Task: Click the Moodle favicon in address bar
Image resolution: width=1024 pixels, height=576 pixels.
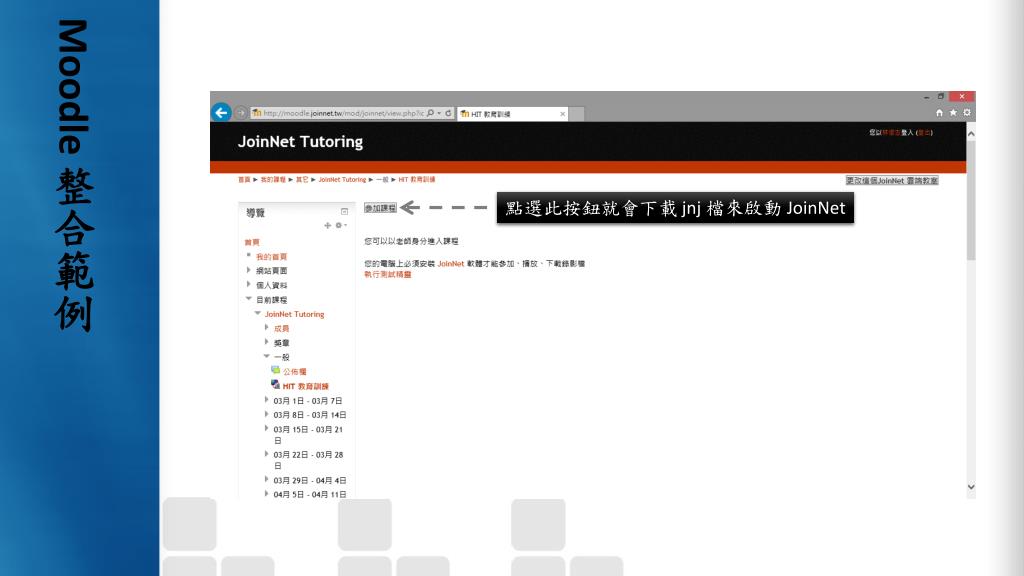Action: tap(257, 113)
